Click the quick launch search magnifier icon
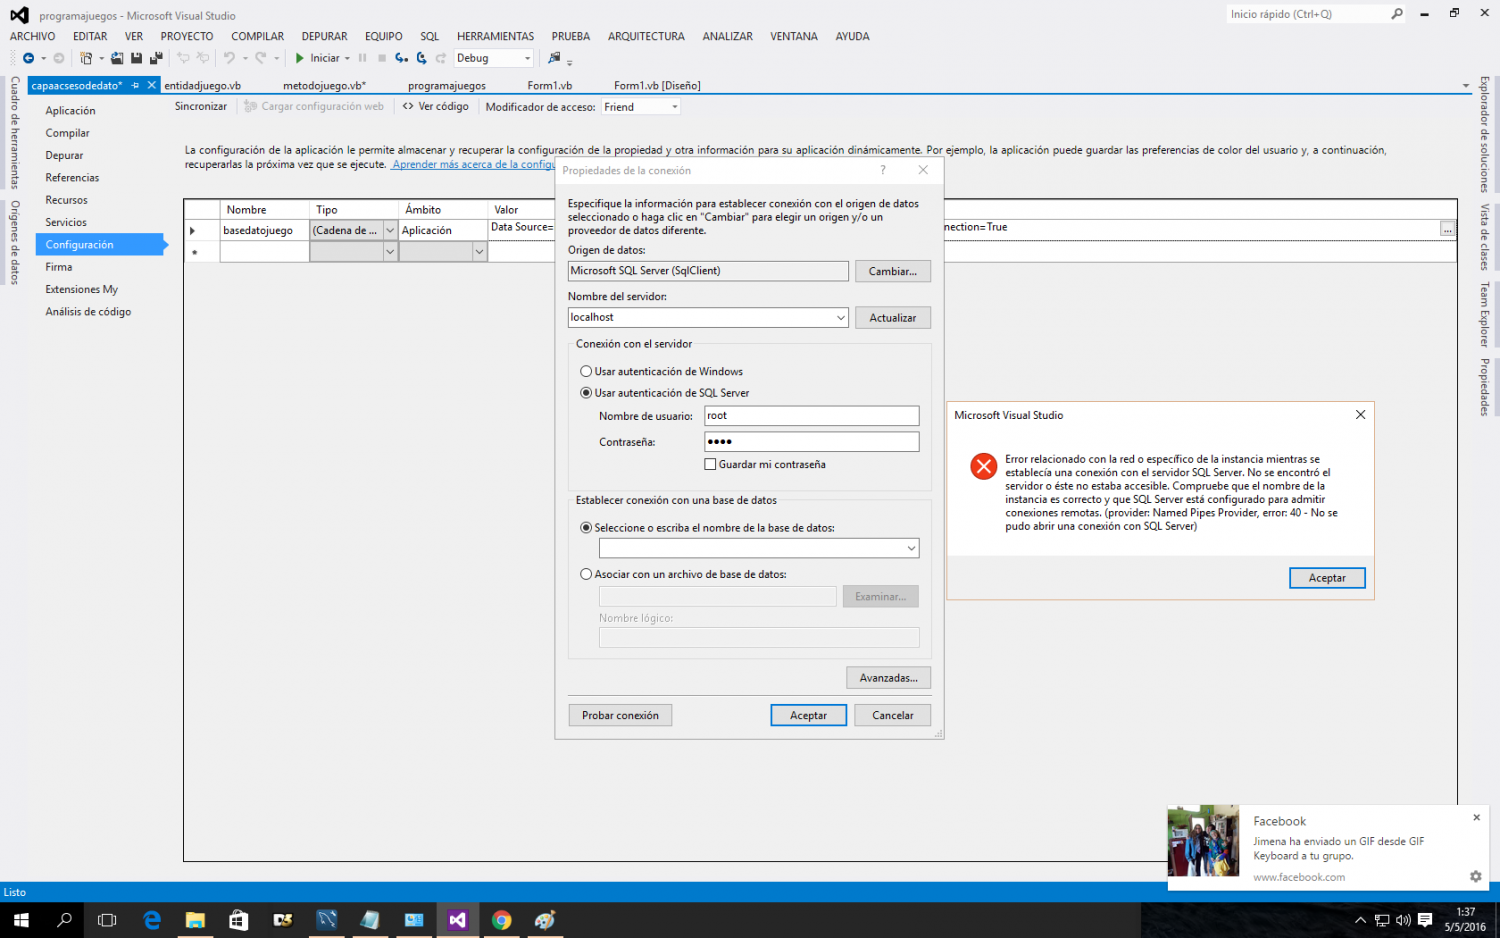The height and width of the screenshot is (938, 1500). tap(1397, 14)
